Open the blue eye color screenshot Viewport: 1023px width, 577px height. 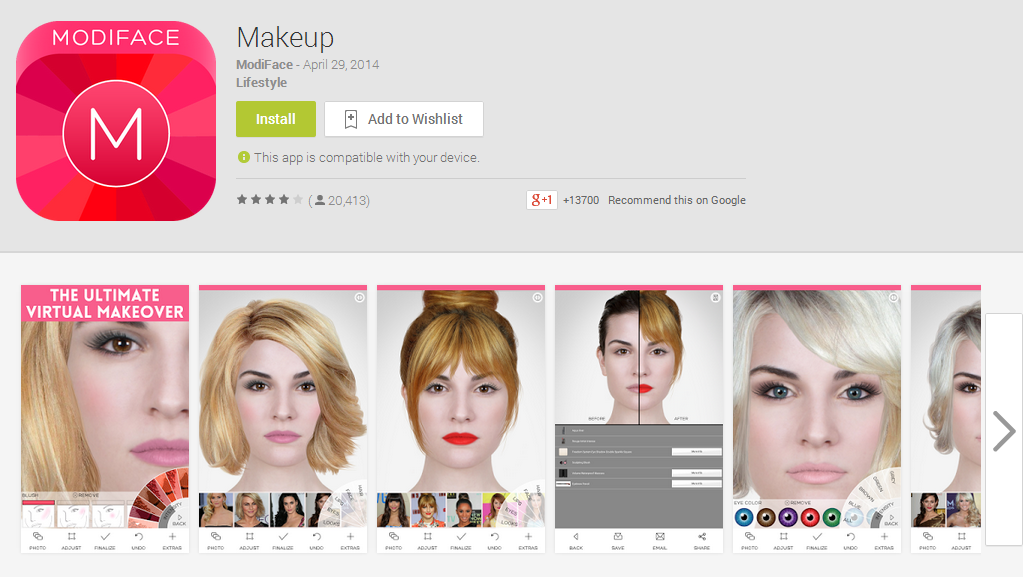point(817,419)
